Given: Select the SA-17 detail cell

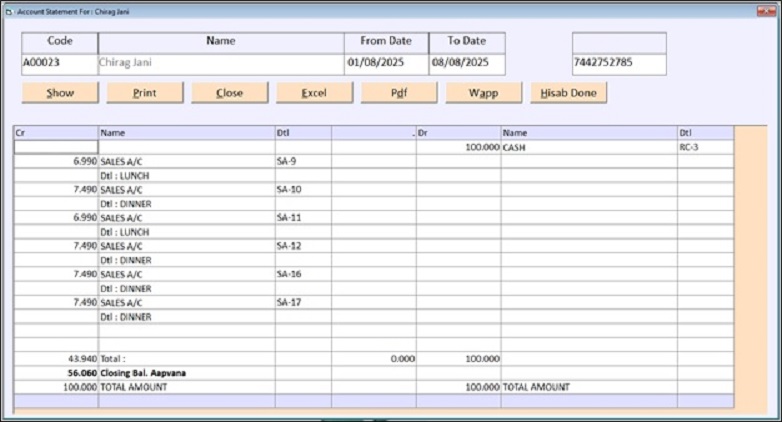Looking at the screenshot, I should (303, 302).
